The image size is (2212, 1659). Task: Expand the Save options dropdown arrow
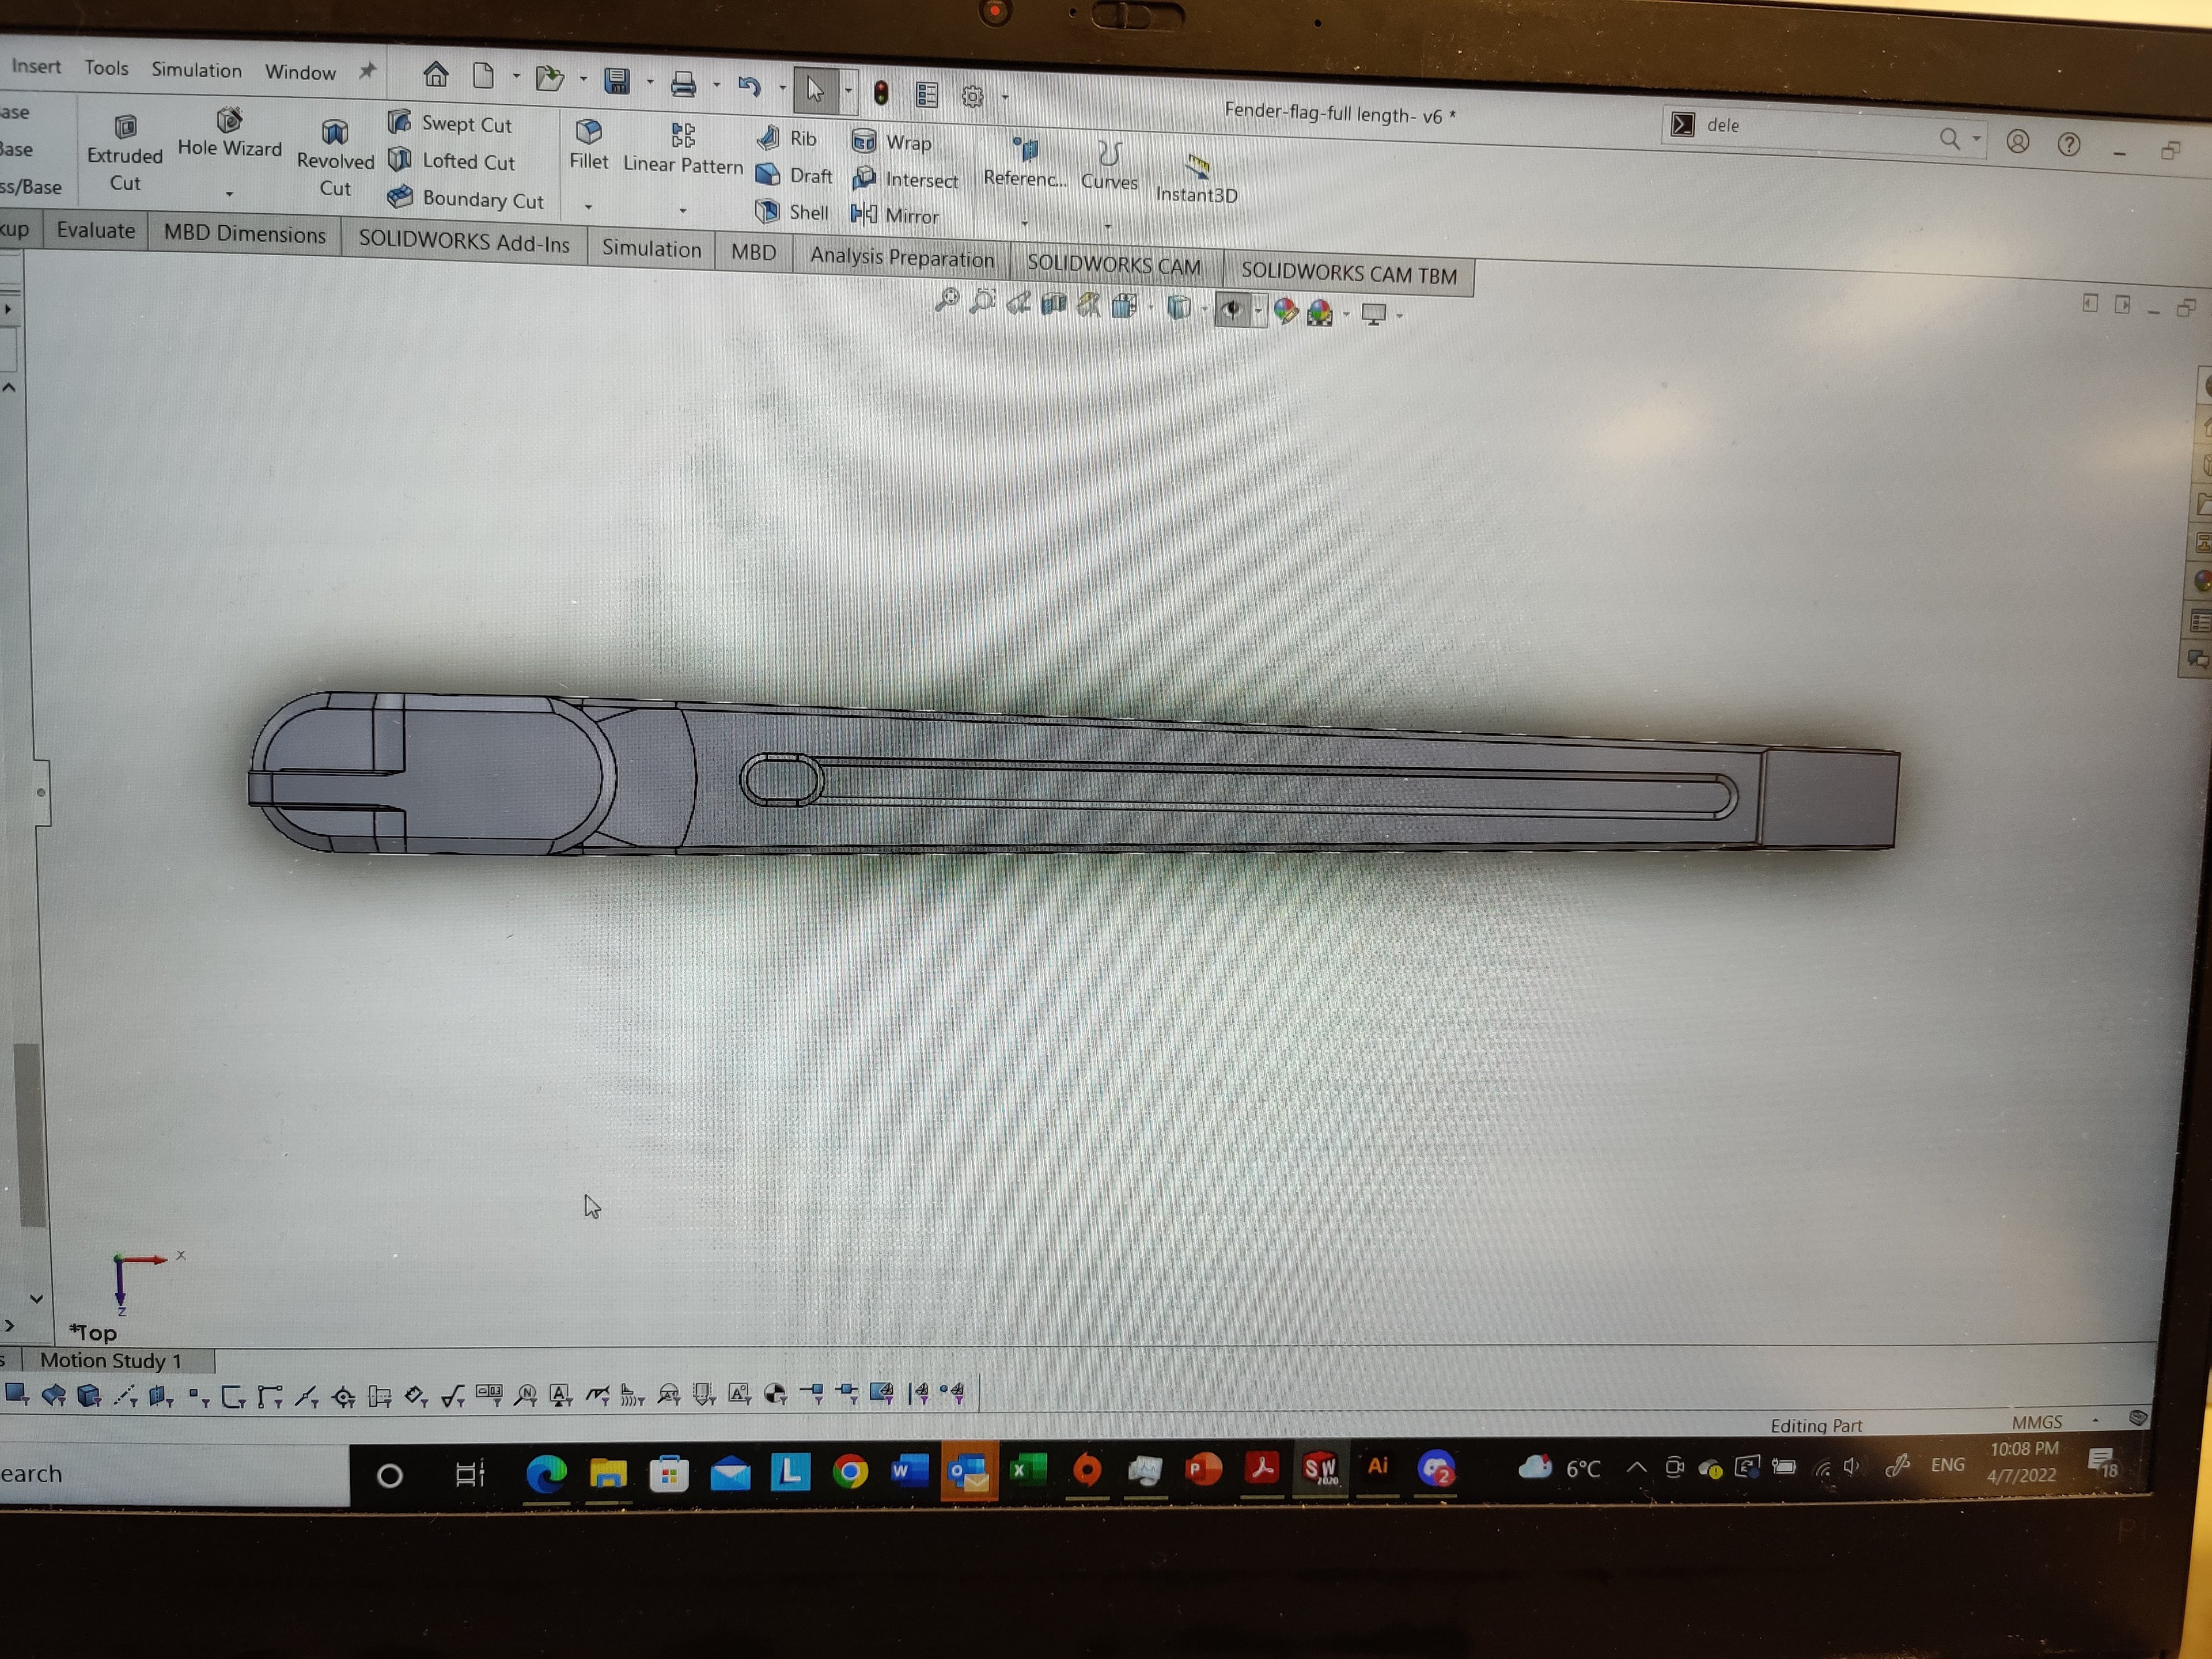click(x=650, y=82)
